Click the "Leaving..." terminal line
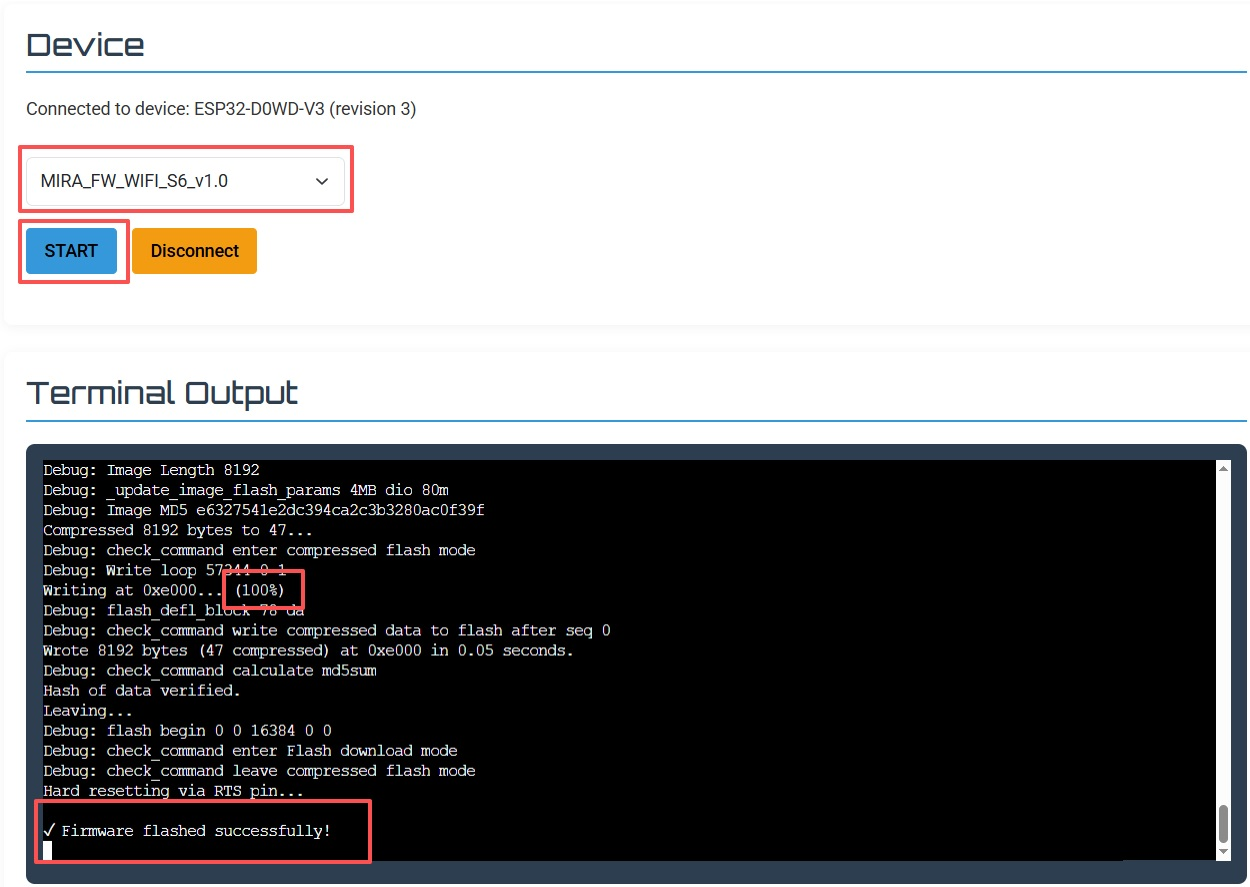Viewport: 1250px width, 887px height. point(88,711)
